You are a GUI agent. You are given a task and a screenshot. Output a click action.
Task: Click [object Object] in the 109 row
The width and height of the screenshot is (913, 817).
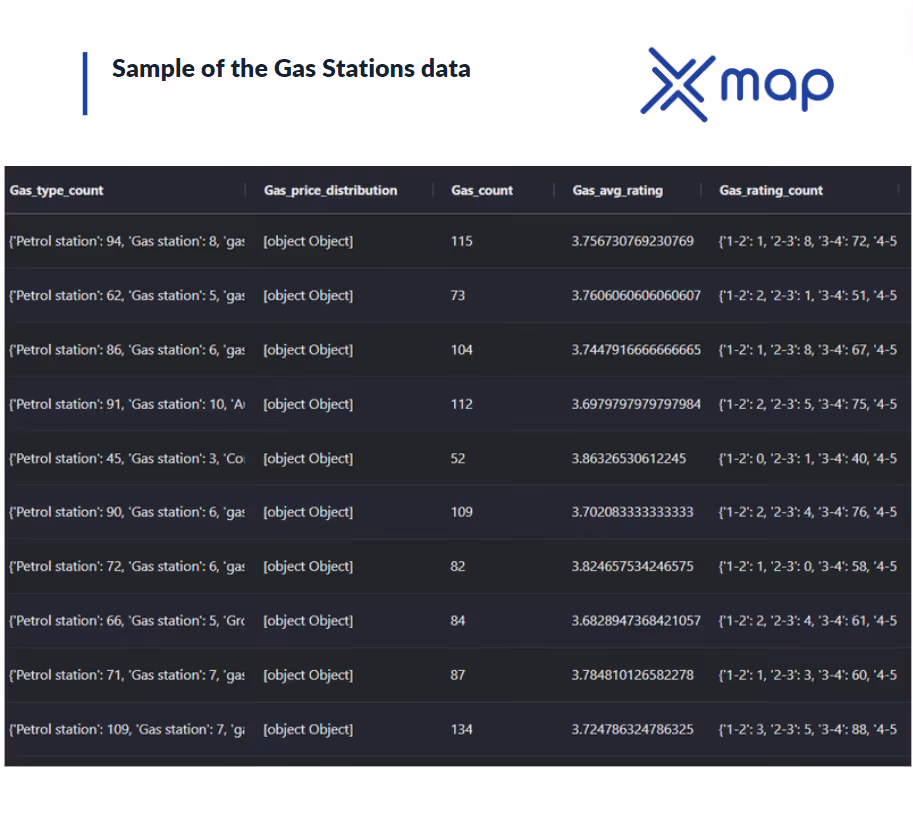pos(308,512)
